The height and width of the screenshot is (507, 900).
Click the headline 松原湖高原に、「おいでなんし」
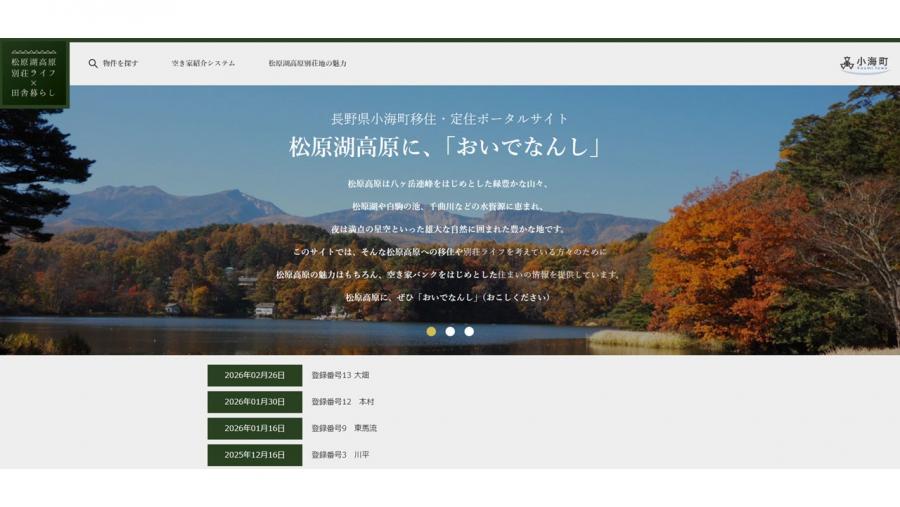click(x=445, y=146)
